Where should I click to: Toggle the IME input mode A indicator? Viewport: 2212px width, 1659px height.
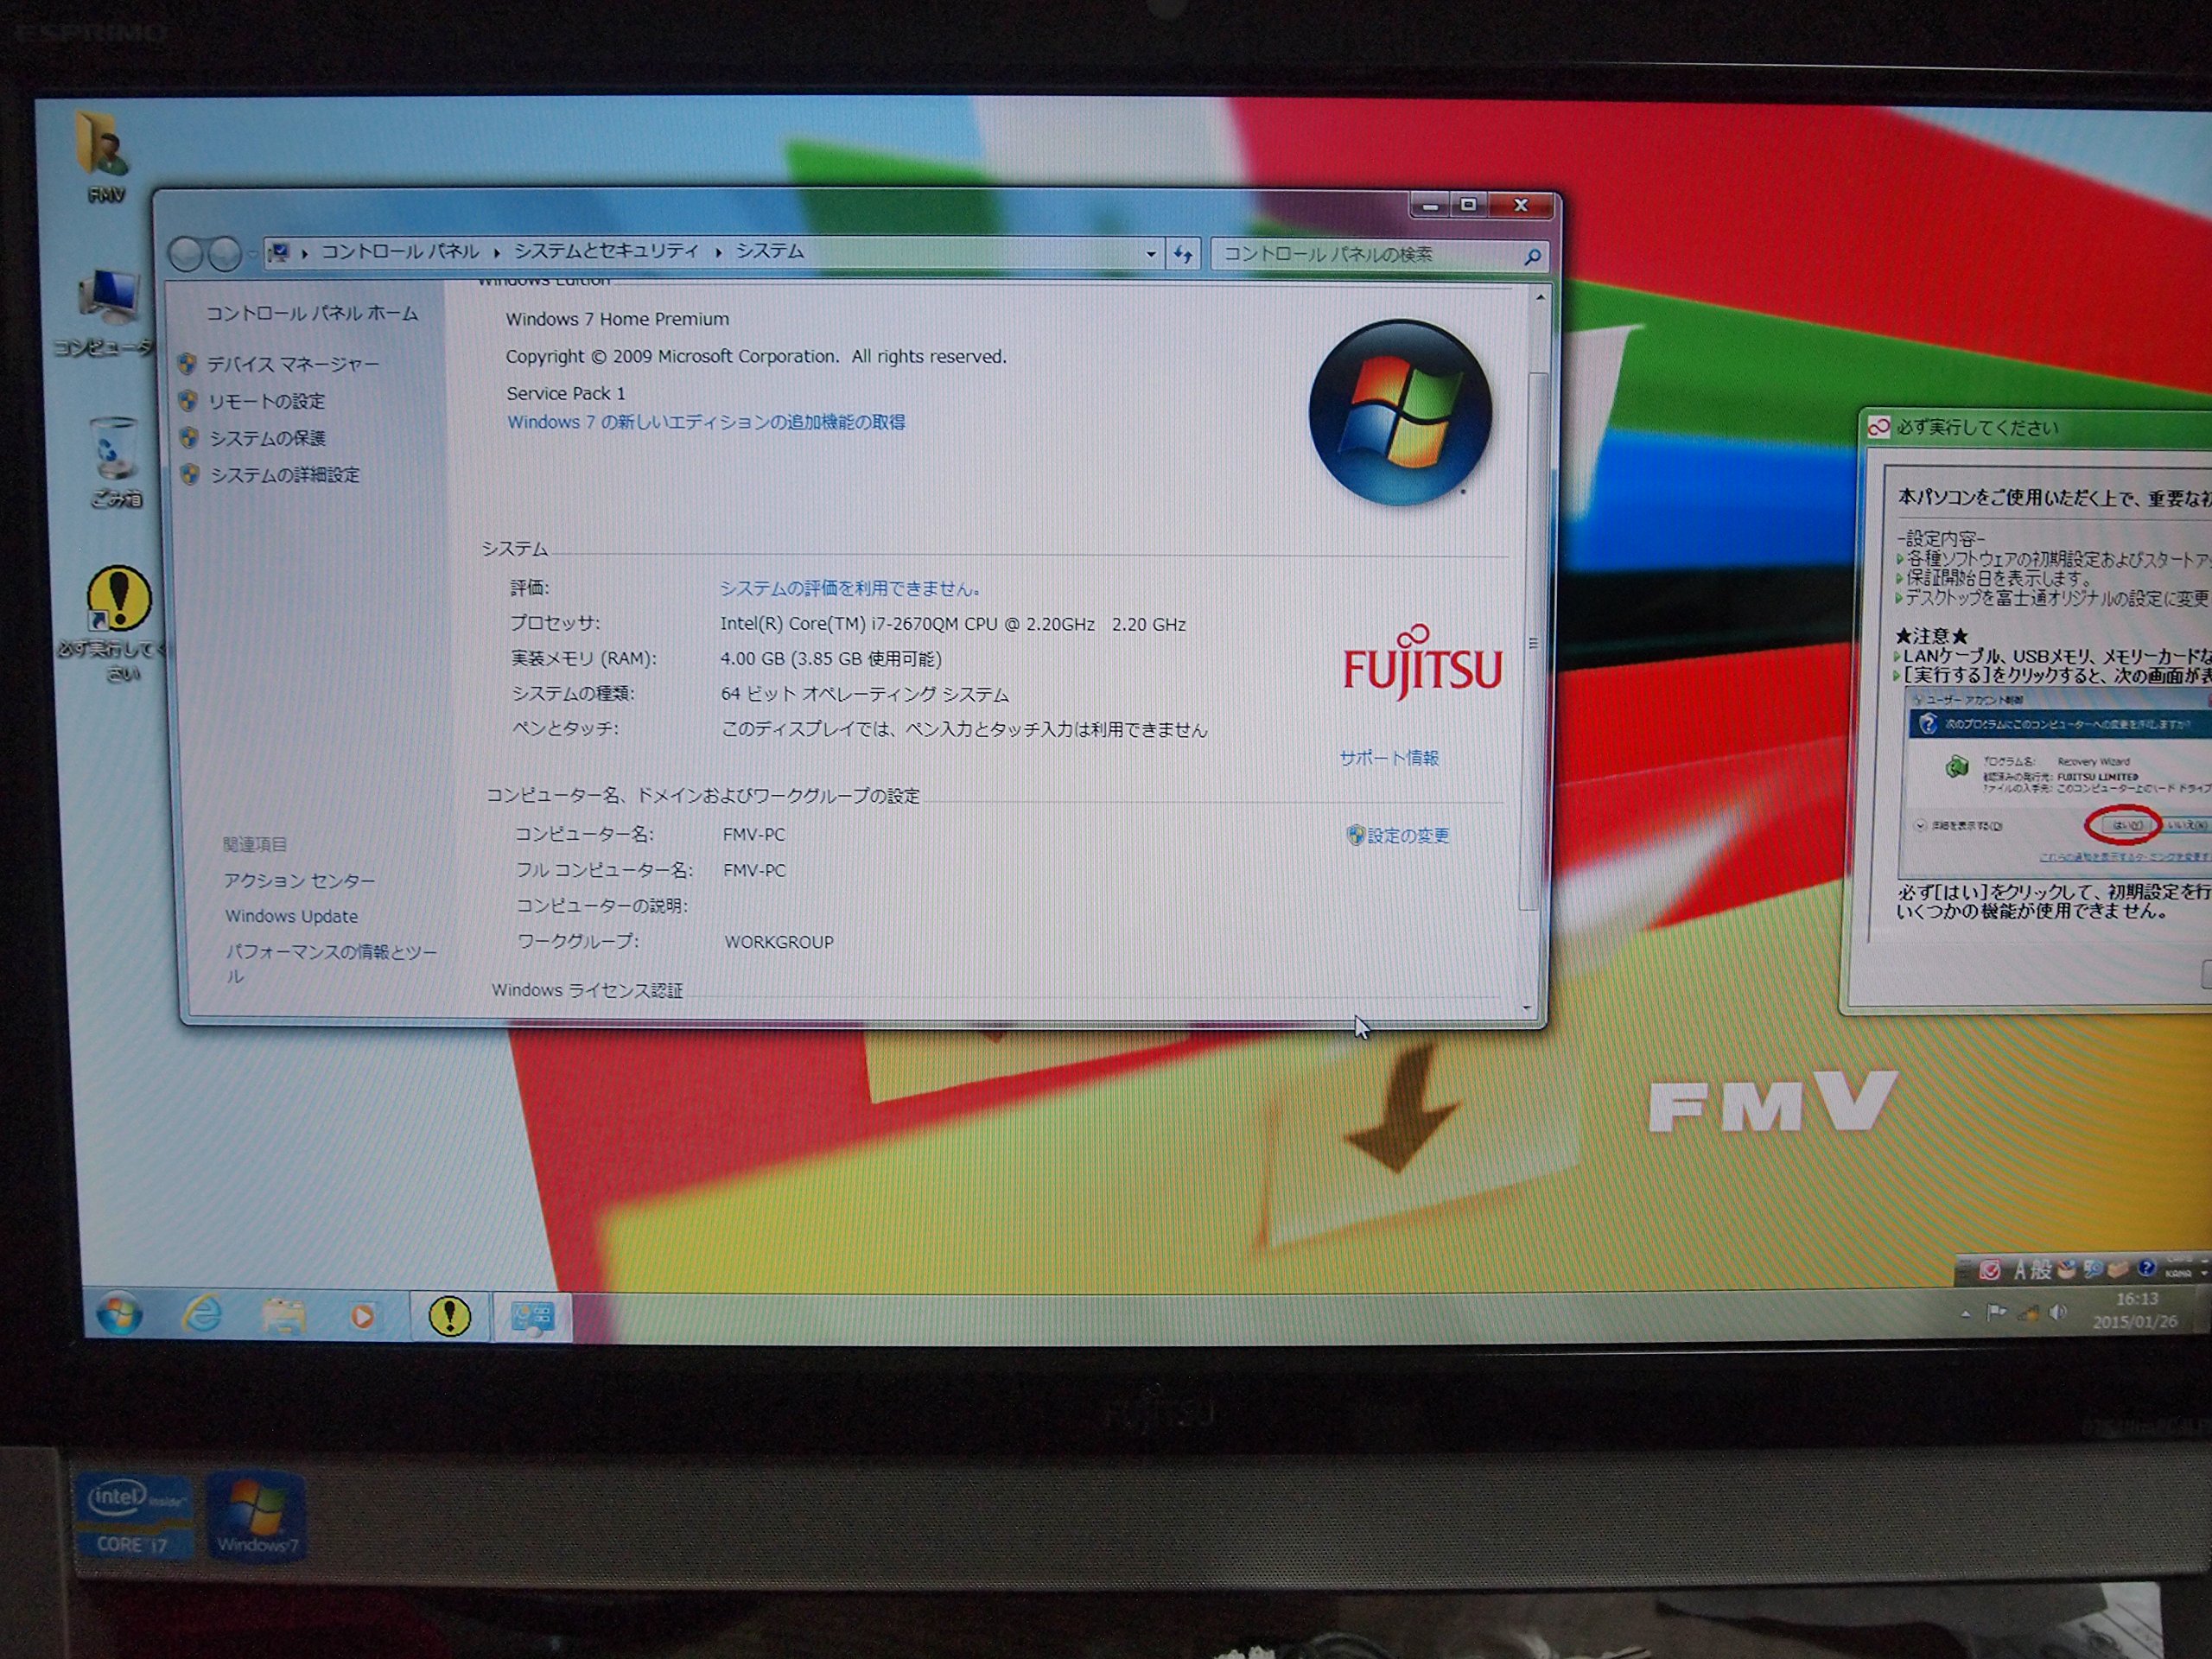2019,1269
